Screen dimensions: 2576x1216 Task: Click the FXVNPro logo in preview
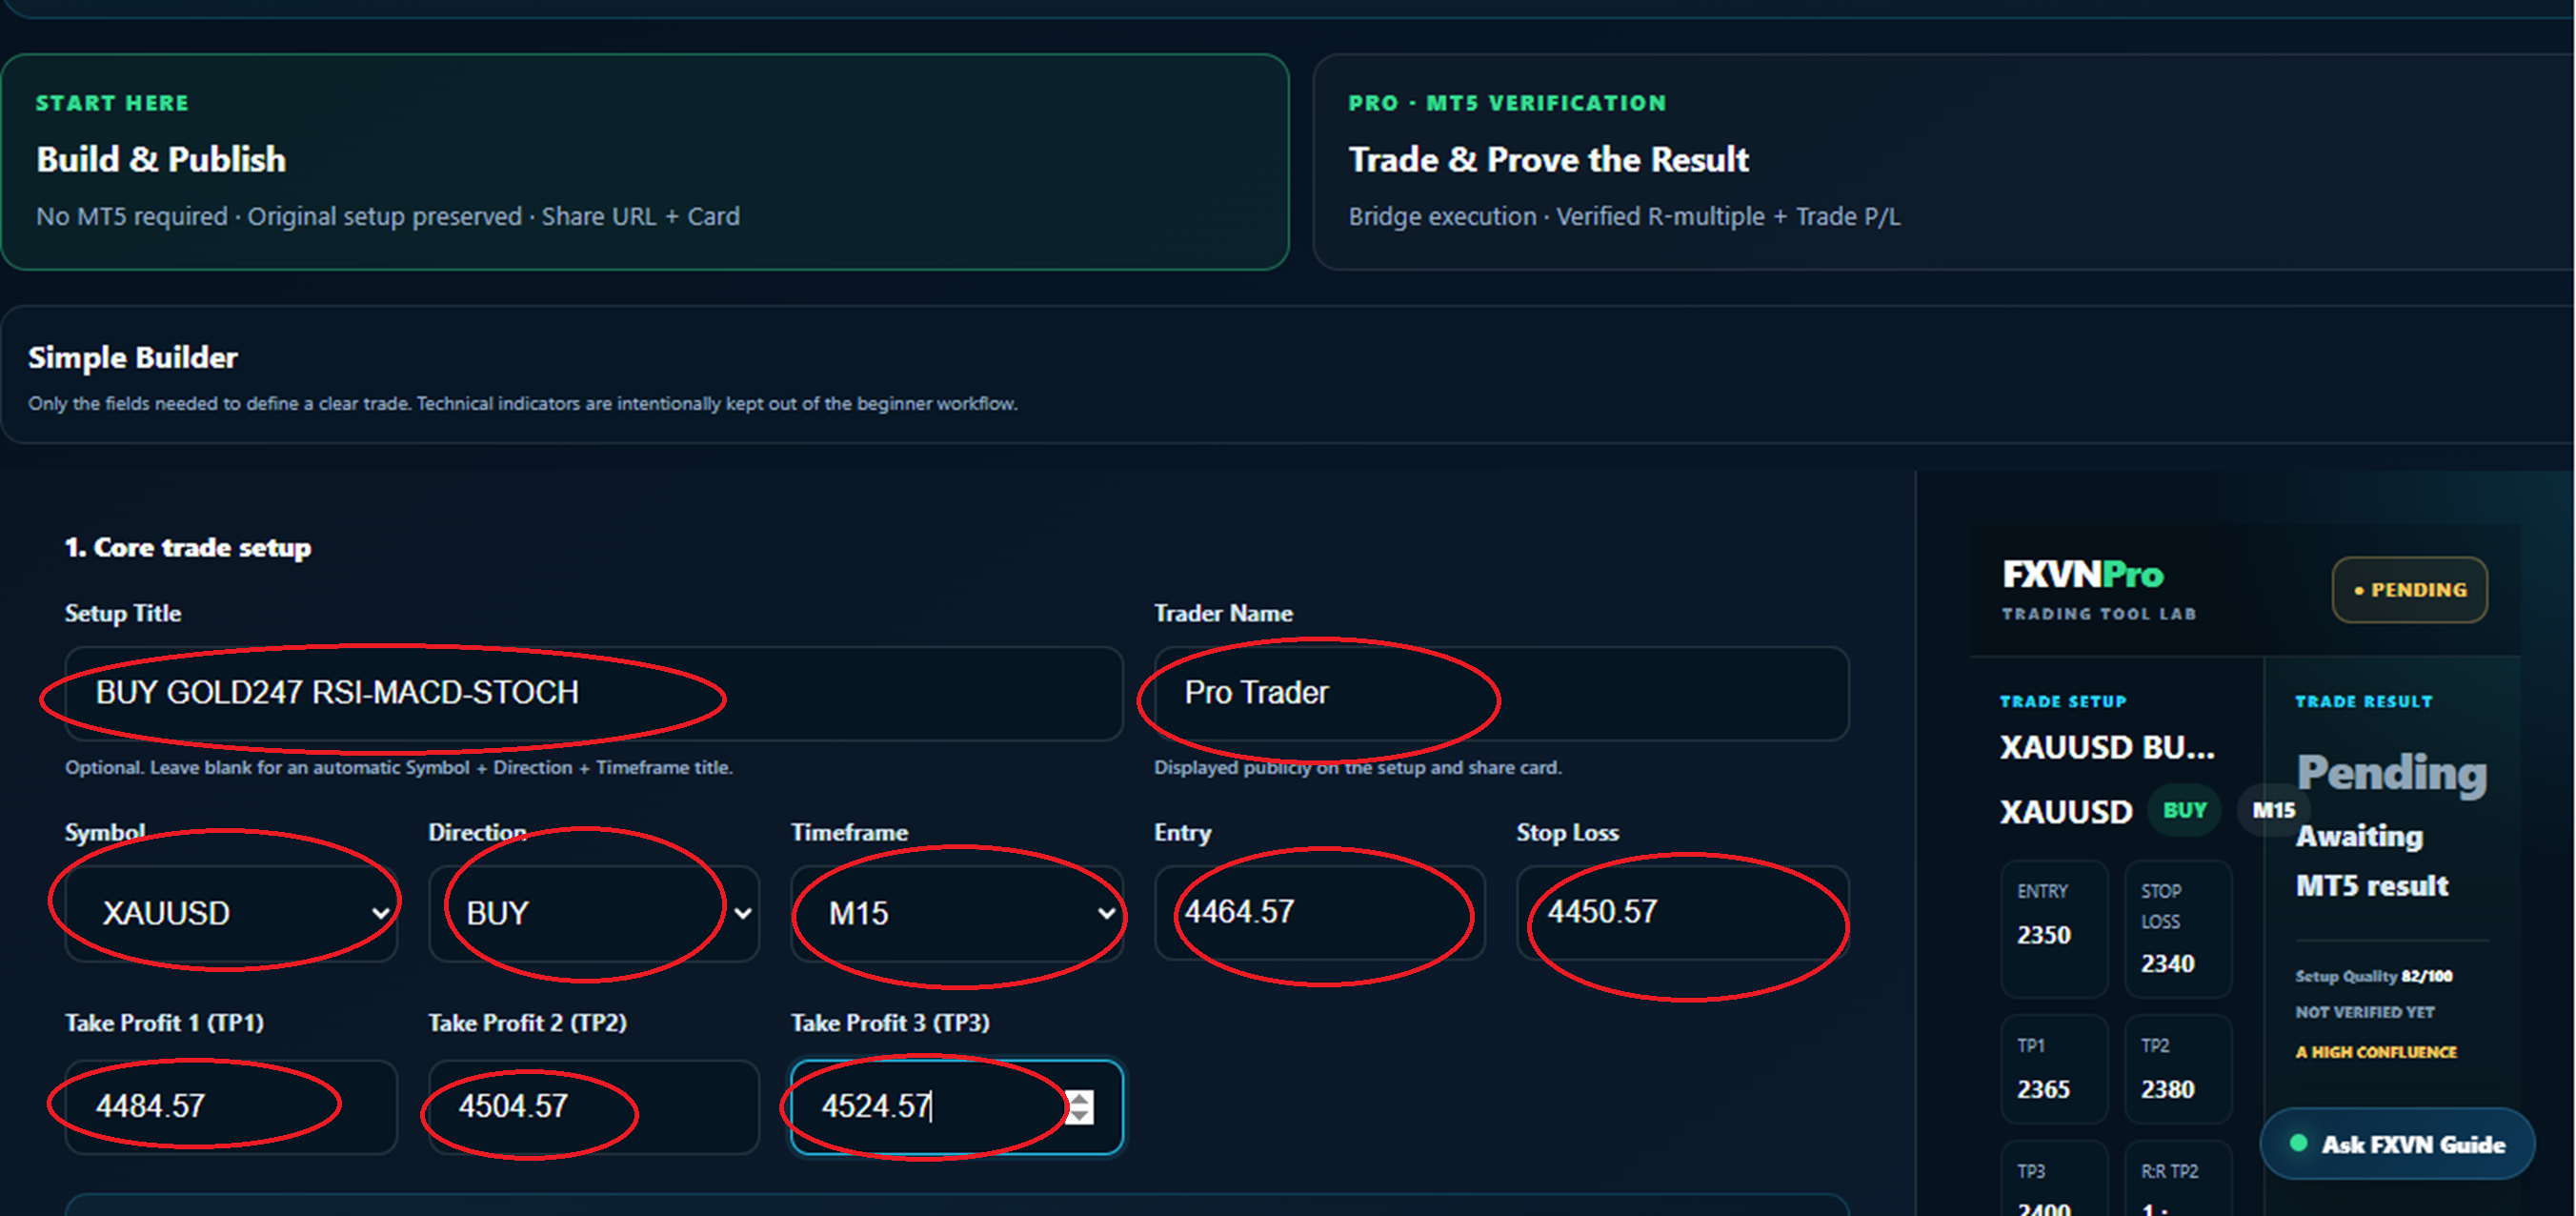2083,575
